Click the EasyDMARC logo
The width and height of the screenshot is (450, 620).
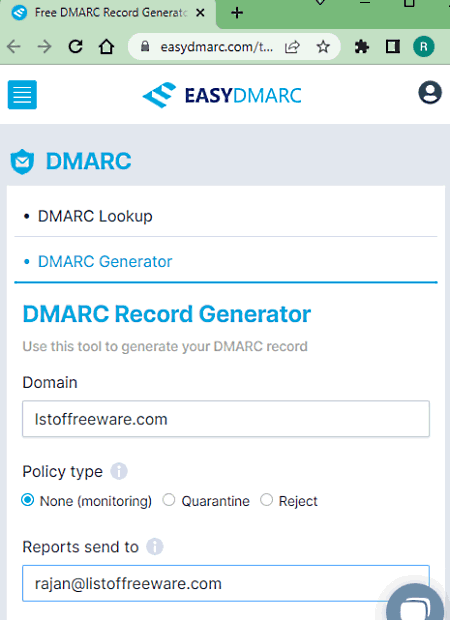[222, 95]
